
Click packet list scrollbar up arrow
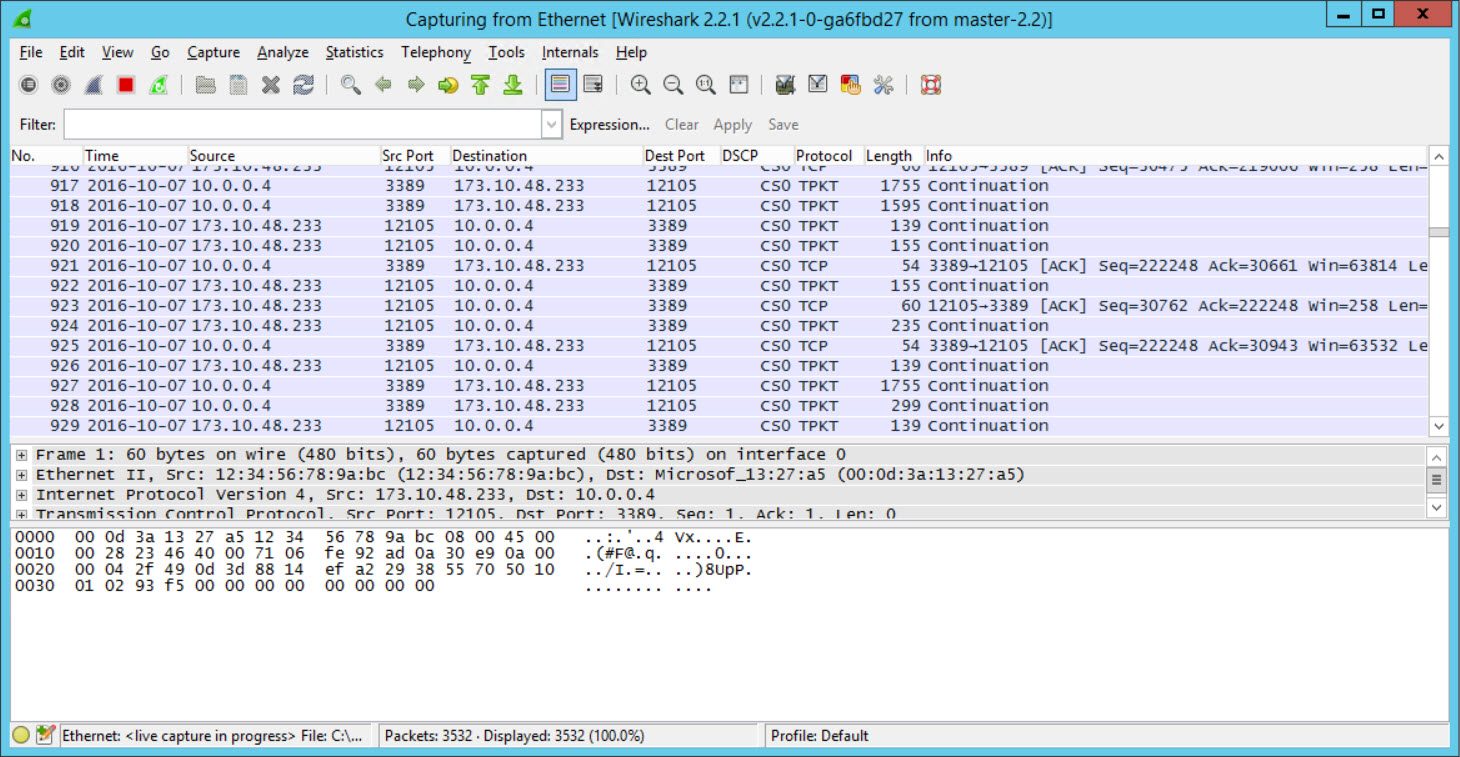[1439, 157]
